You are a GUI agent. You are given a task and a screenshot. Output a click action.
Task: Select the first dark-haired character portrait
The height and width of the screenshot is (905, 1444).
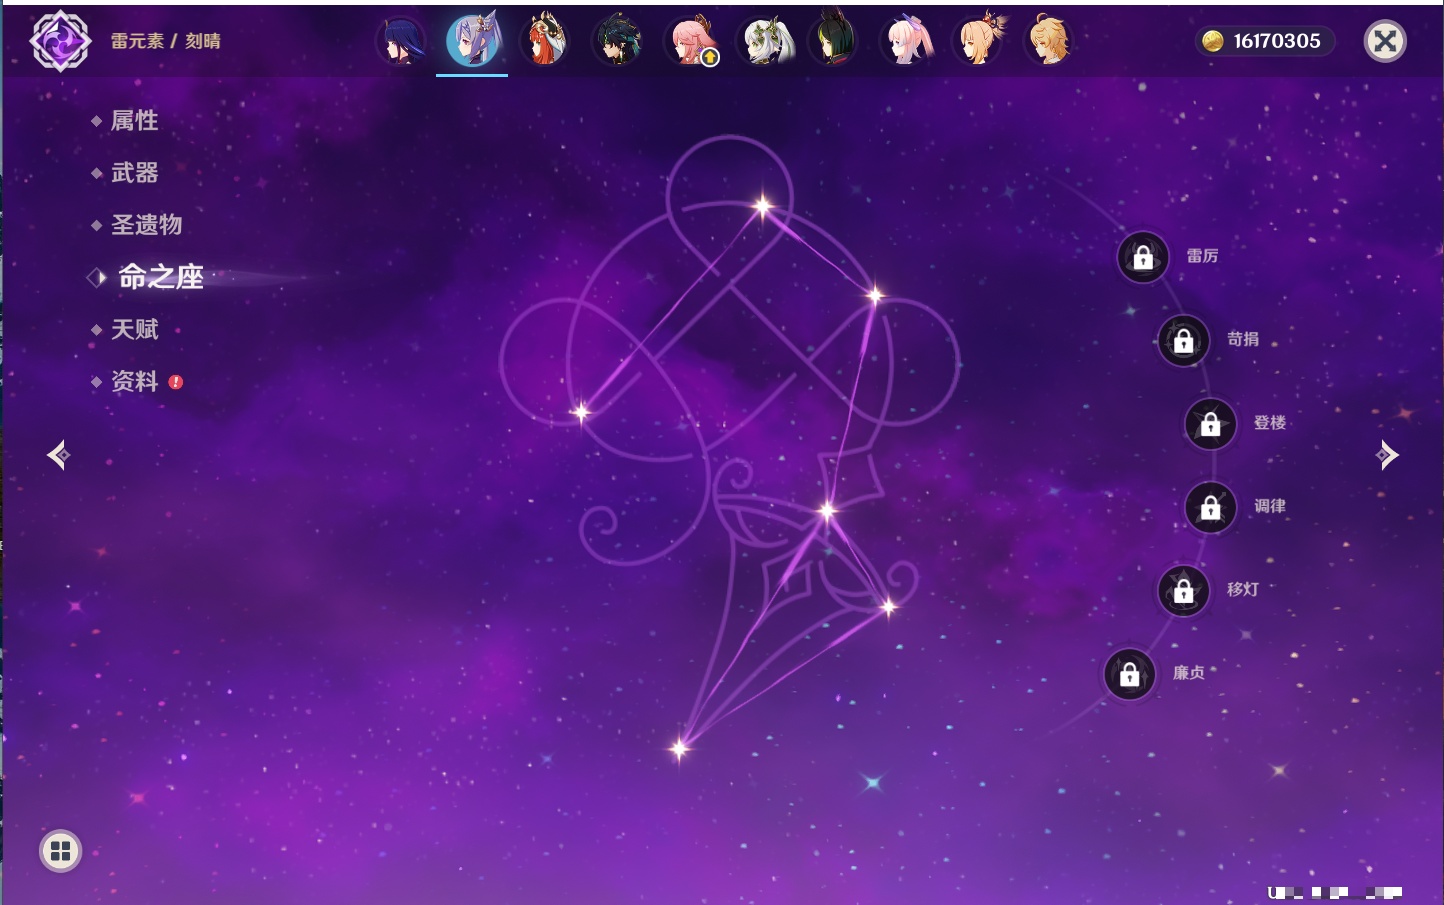click(401, 41)
